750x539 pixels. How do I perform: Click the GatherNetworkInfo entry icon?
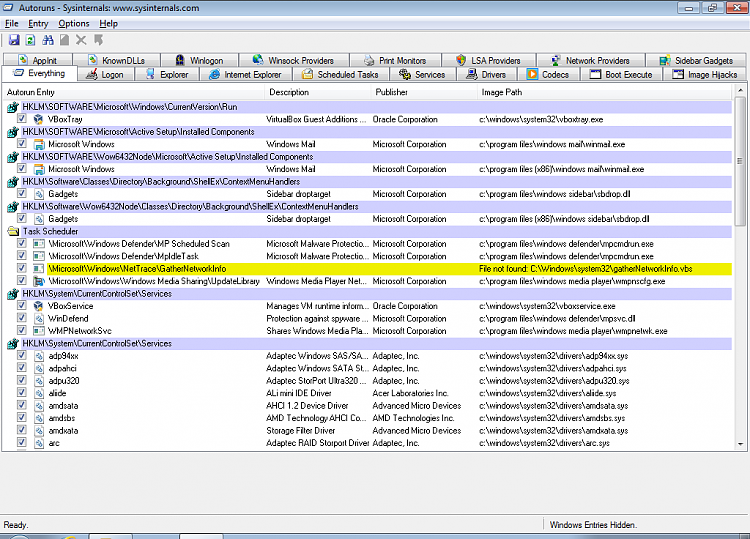pos(39,269)
